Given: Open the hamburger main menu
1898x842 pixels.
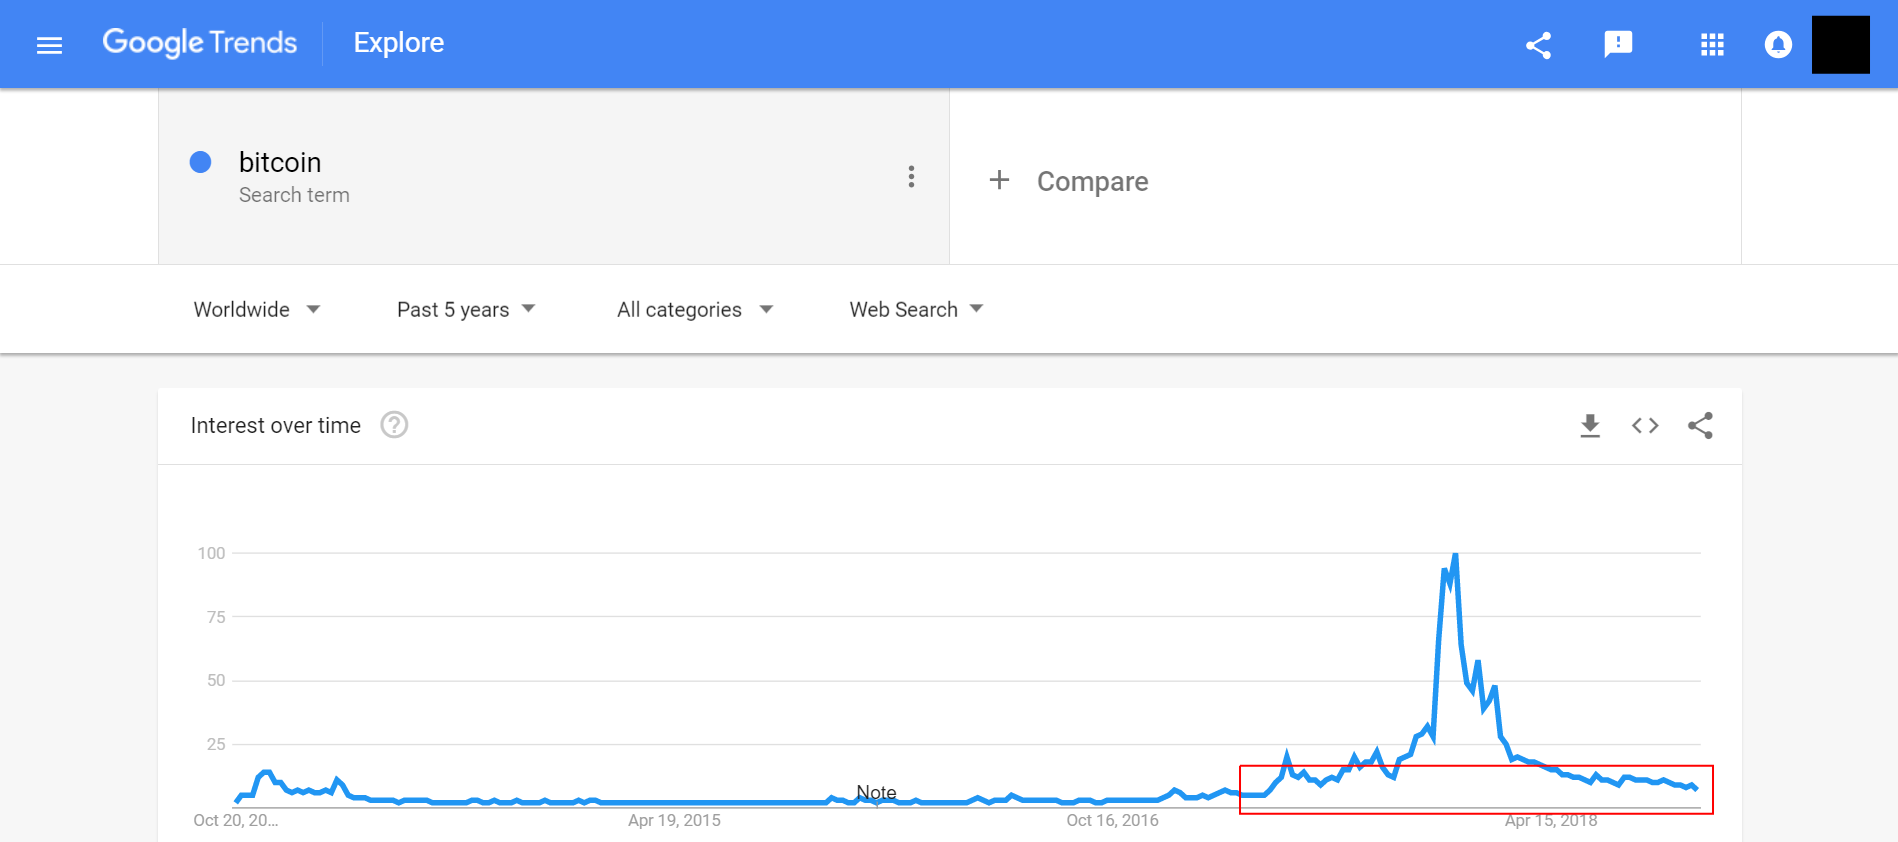Looking at the screenshot, I should (49, 45).
